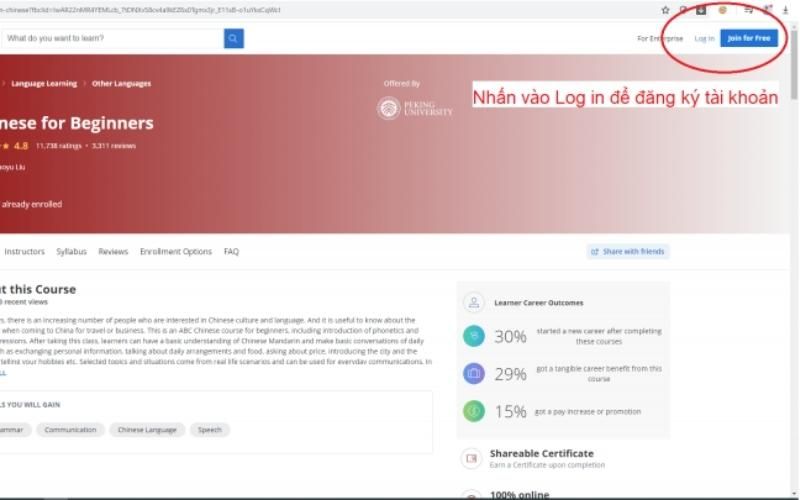Click the 'Offered By' label
The height and width of the screenshot is (500, 800).
402,84
